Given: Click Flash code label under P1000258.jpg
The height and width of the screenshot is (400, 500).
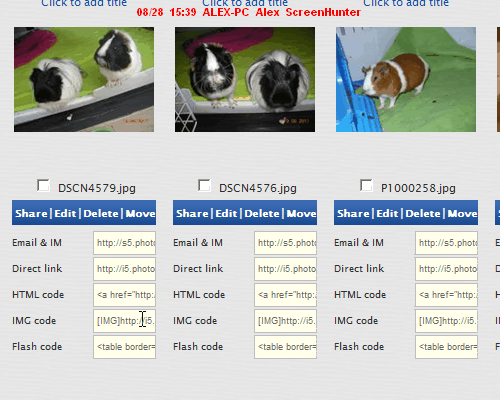Looking at the screenshot, I should point(359,347).
